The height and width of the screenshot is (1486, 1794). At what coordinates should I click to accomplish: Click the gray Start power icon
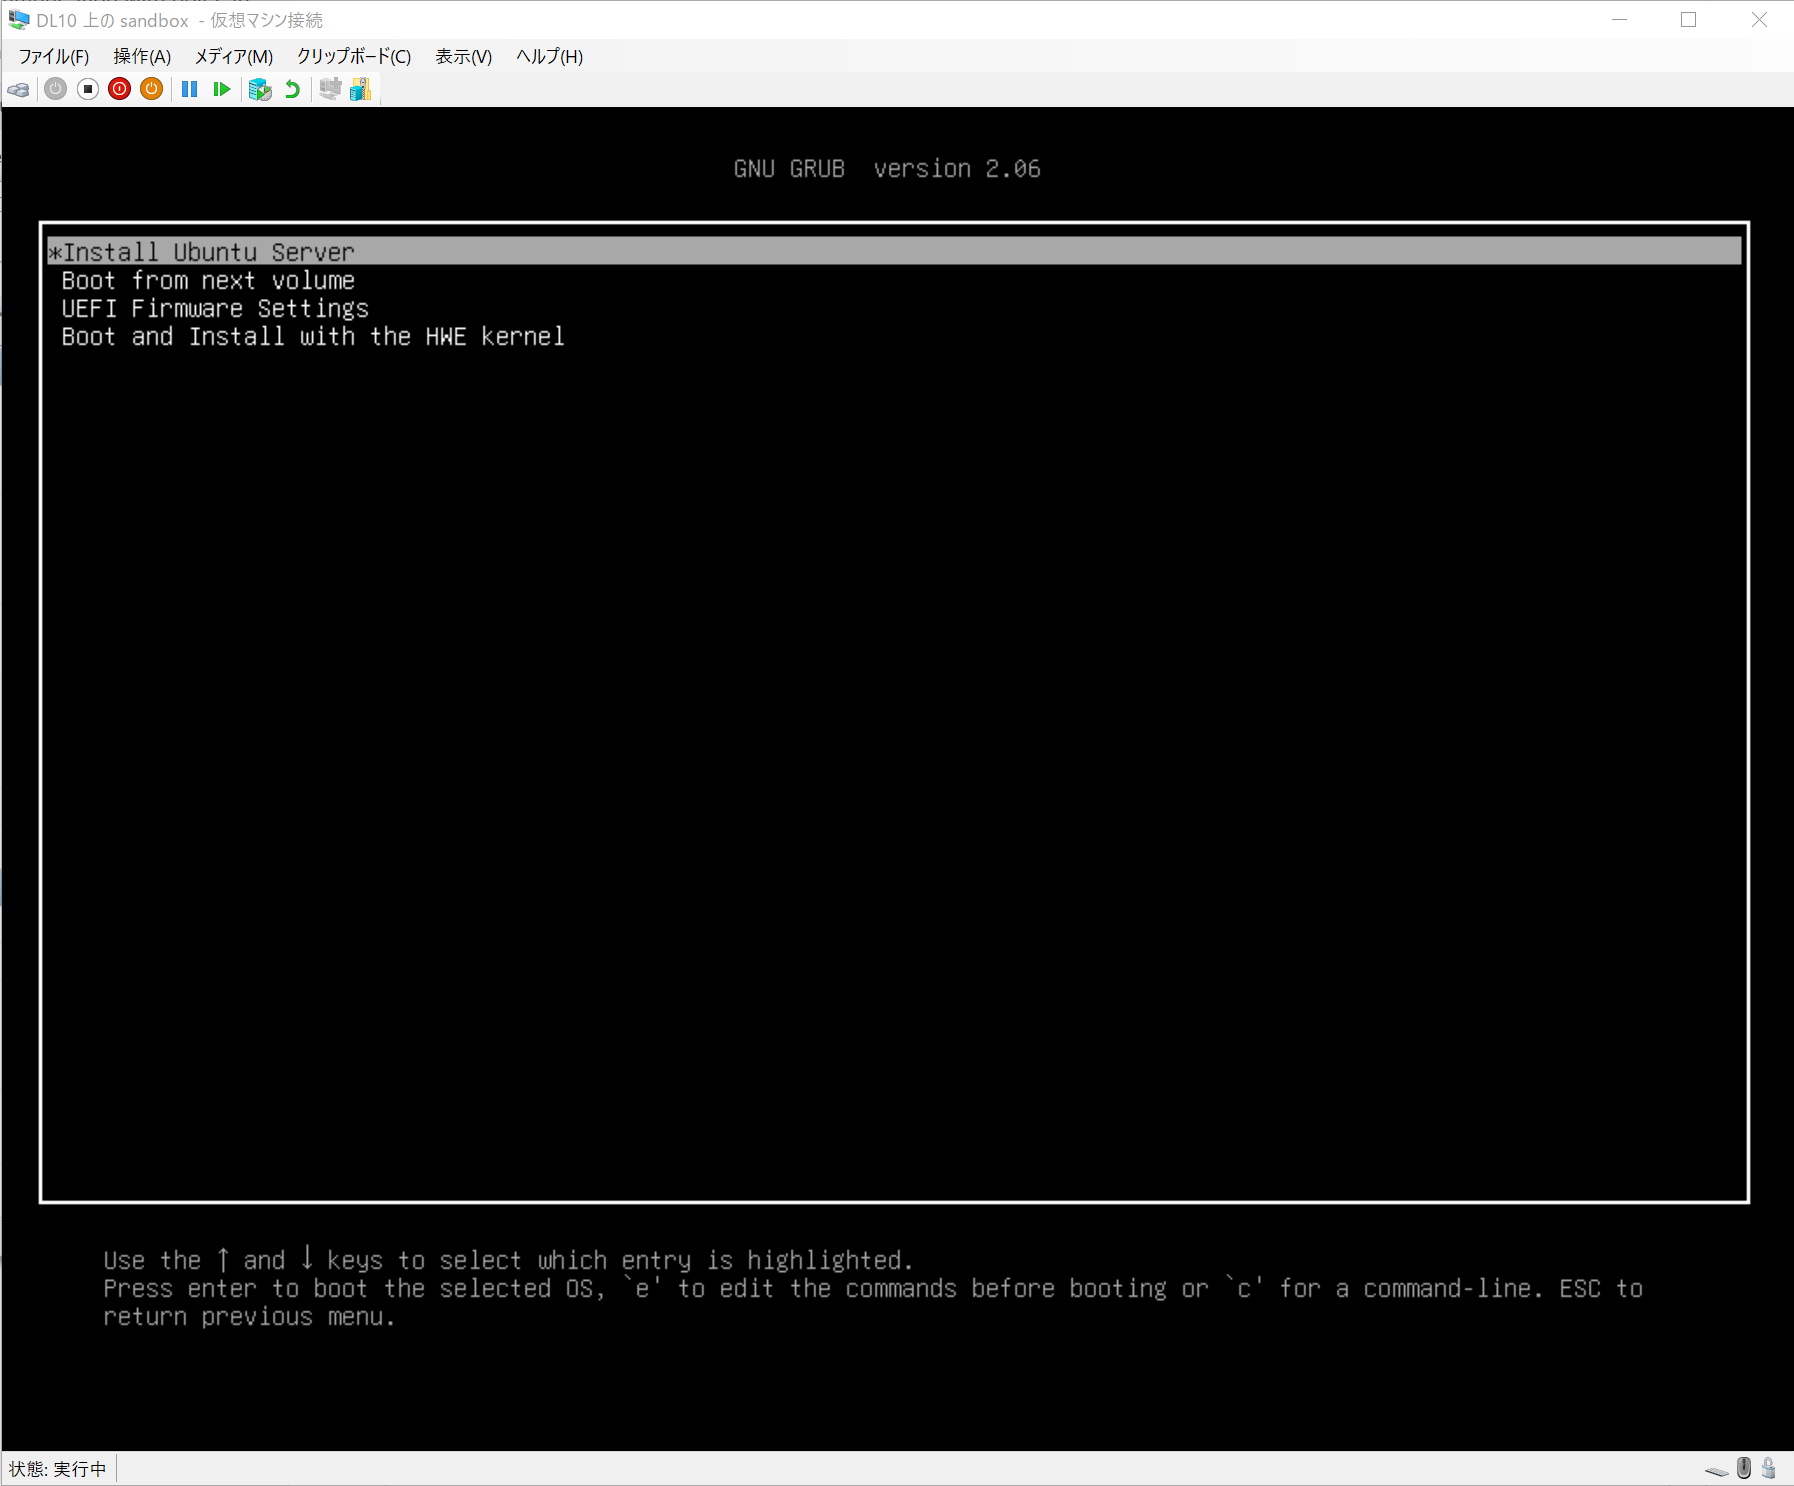(x=56, y=89)
